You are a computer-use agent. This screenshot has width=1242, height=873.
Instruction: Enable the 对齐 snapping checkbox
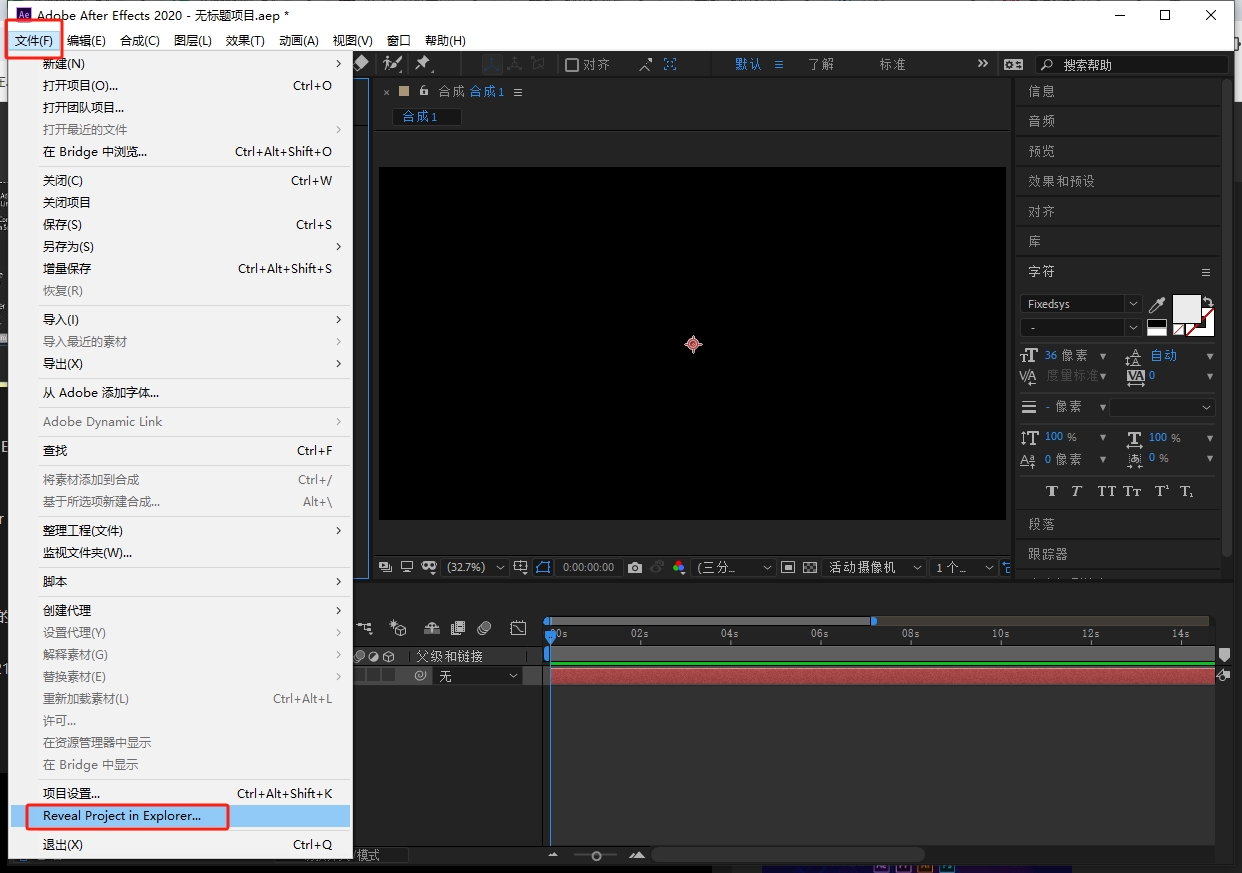tap(572, 64)
